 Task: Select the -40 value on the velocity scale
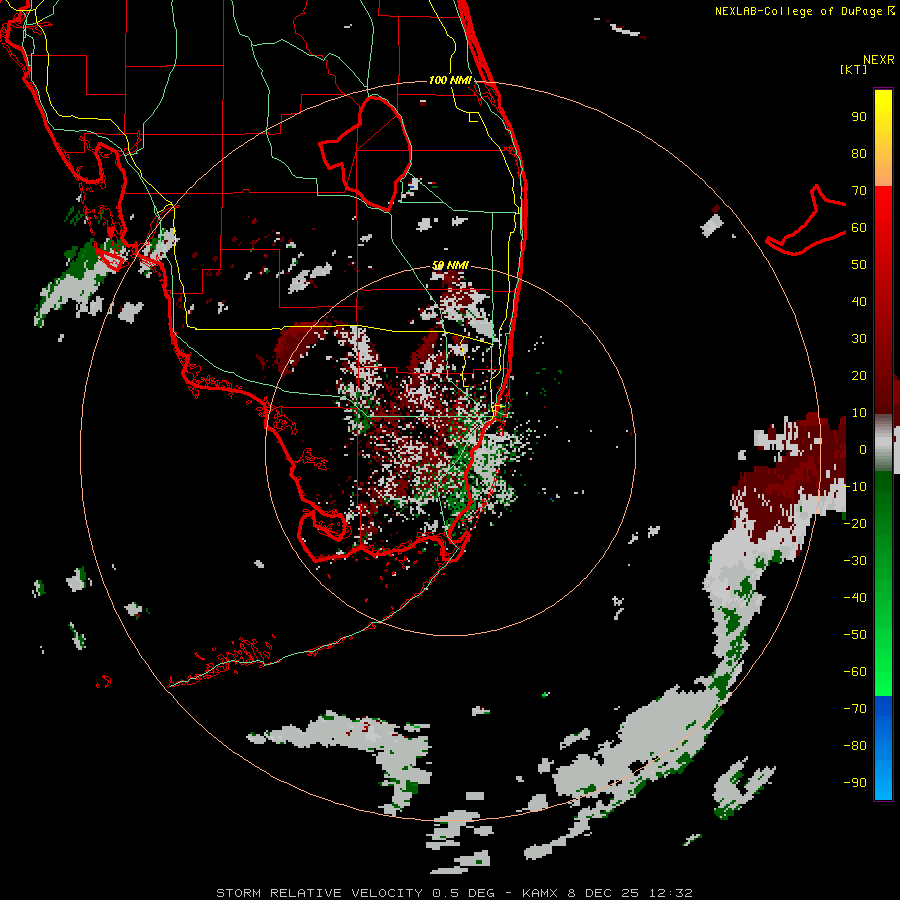point(855,598)
